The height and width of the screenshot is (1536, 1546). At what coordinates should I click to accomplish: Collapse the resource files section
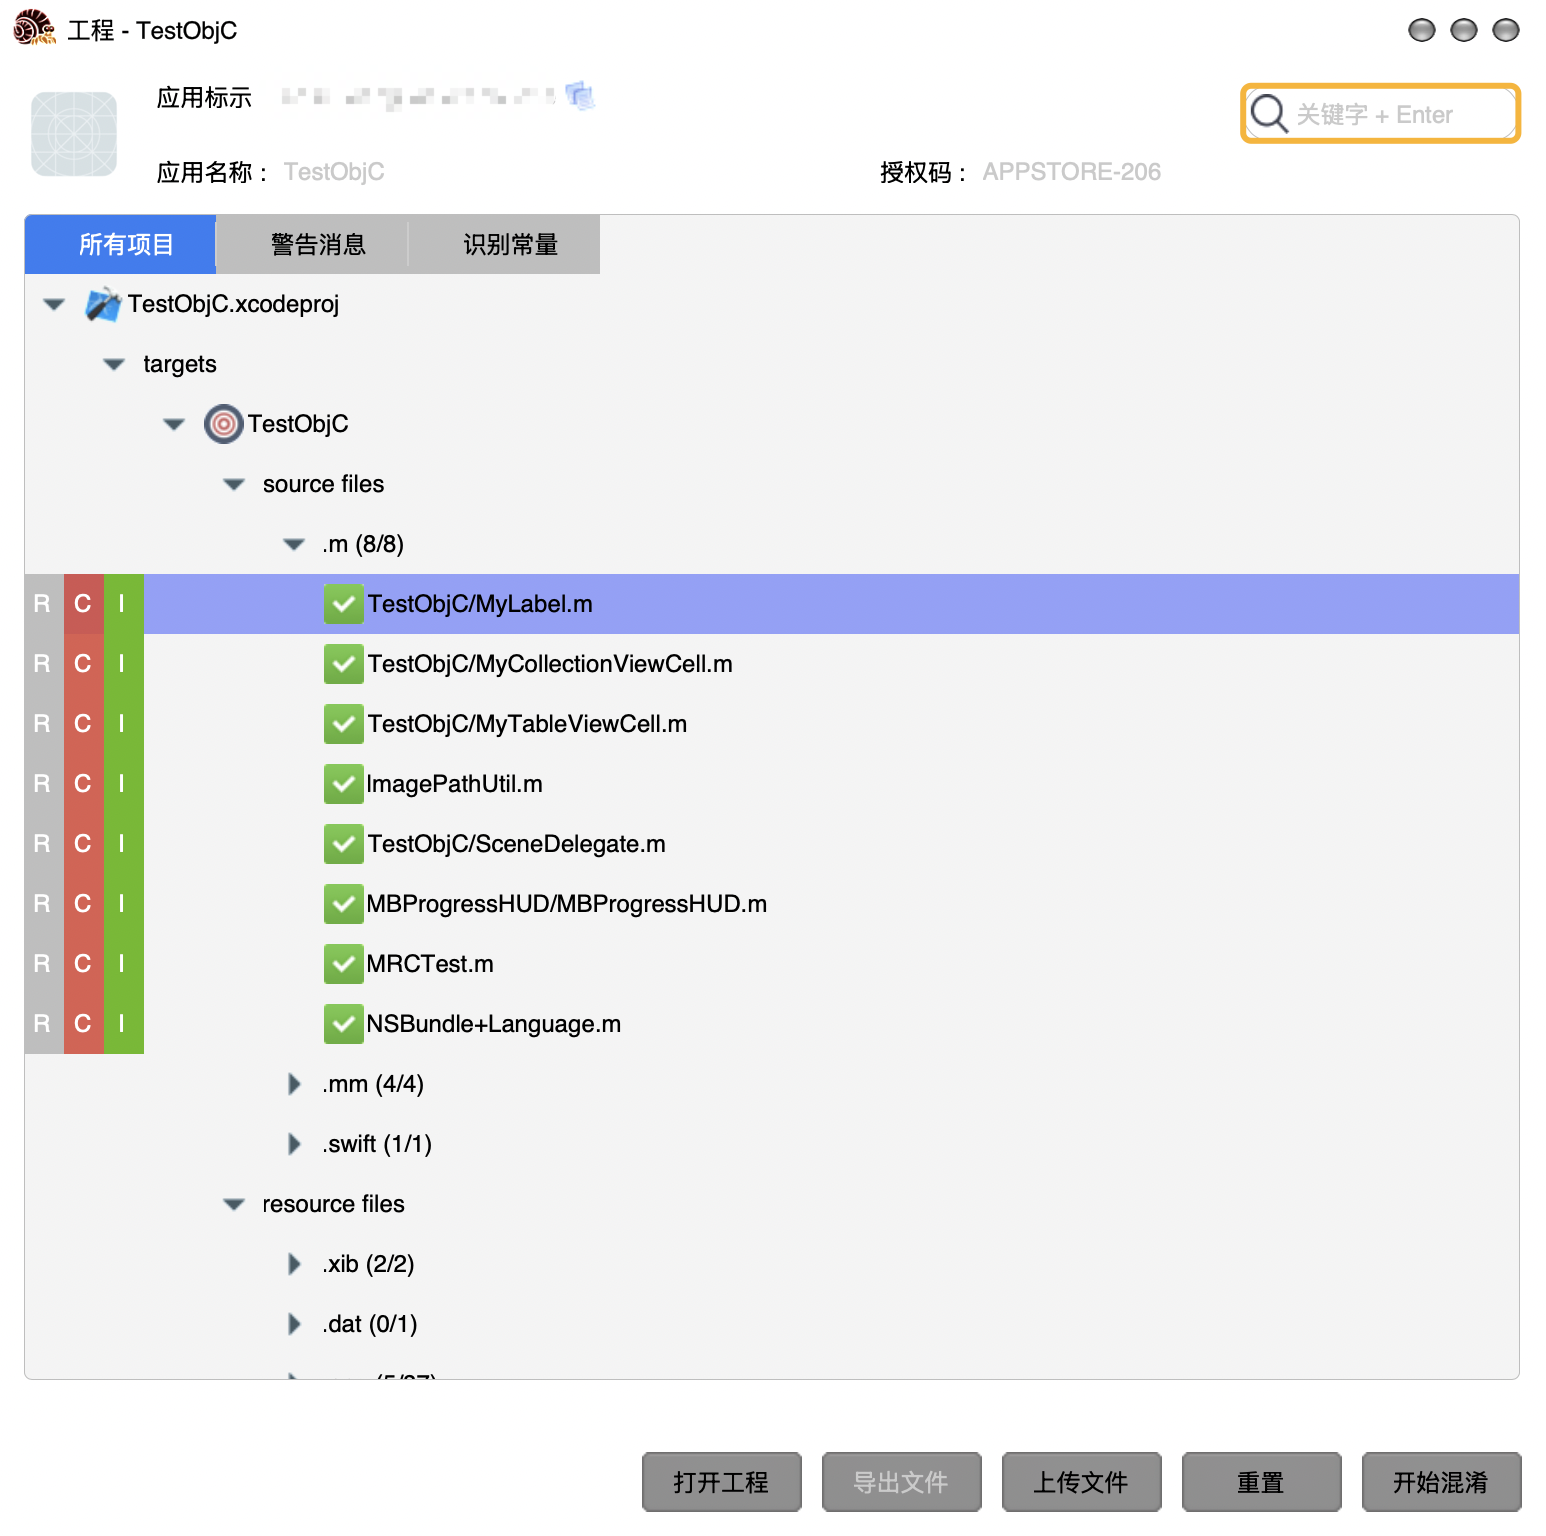point(234,1204)
